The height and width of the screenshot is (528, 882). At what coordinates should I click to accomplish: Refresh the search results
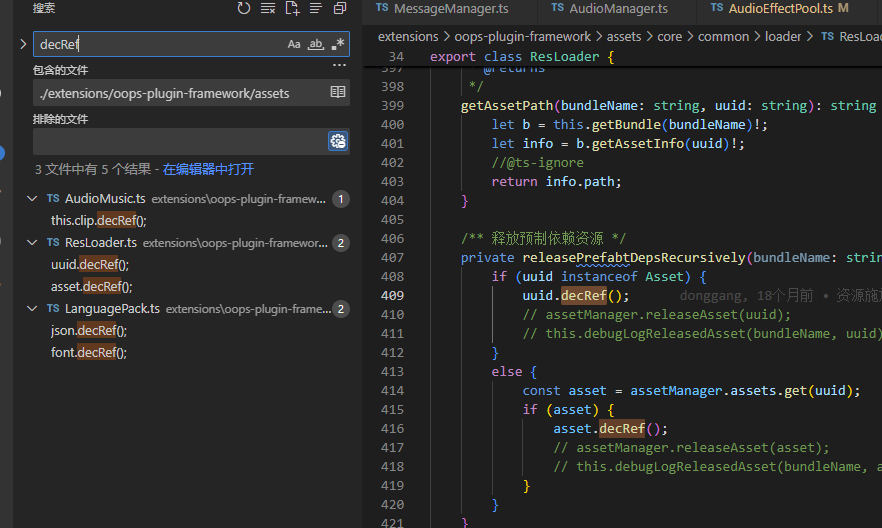pos(244,8)
